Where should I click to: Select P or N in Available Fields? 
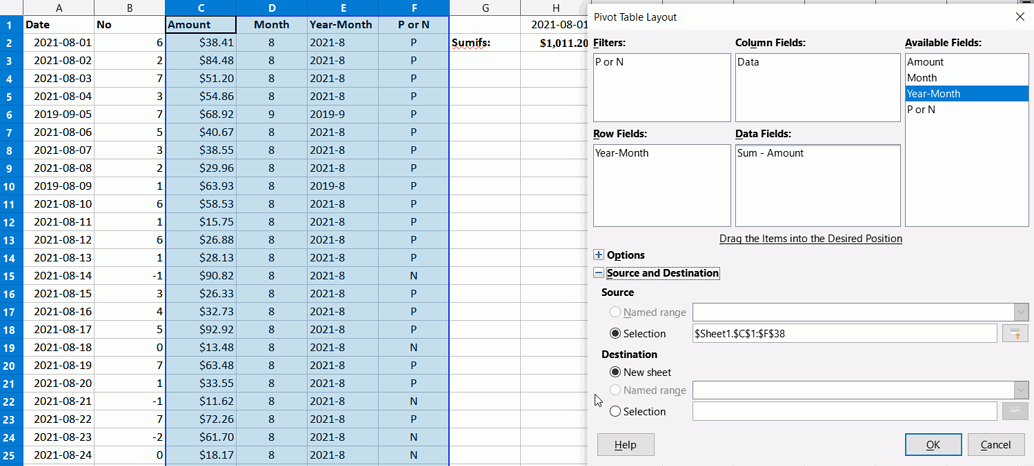967,109
